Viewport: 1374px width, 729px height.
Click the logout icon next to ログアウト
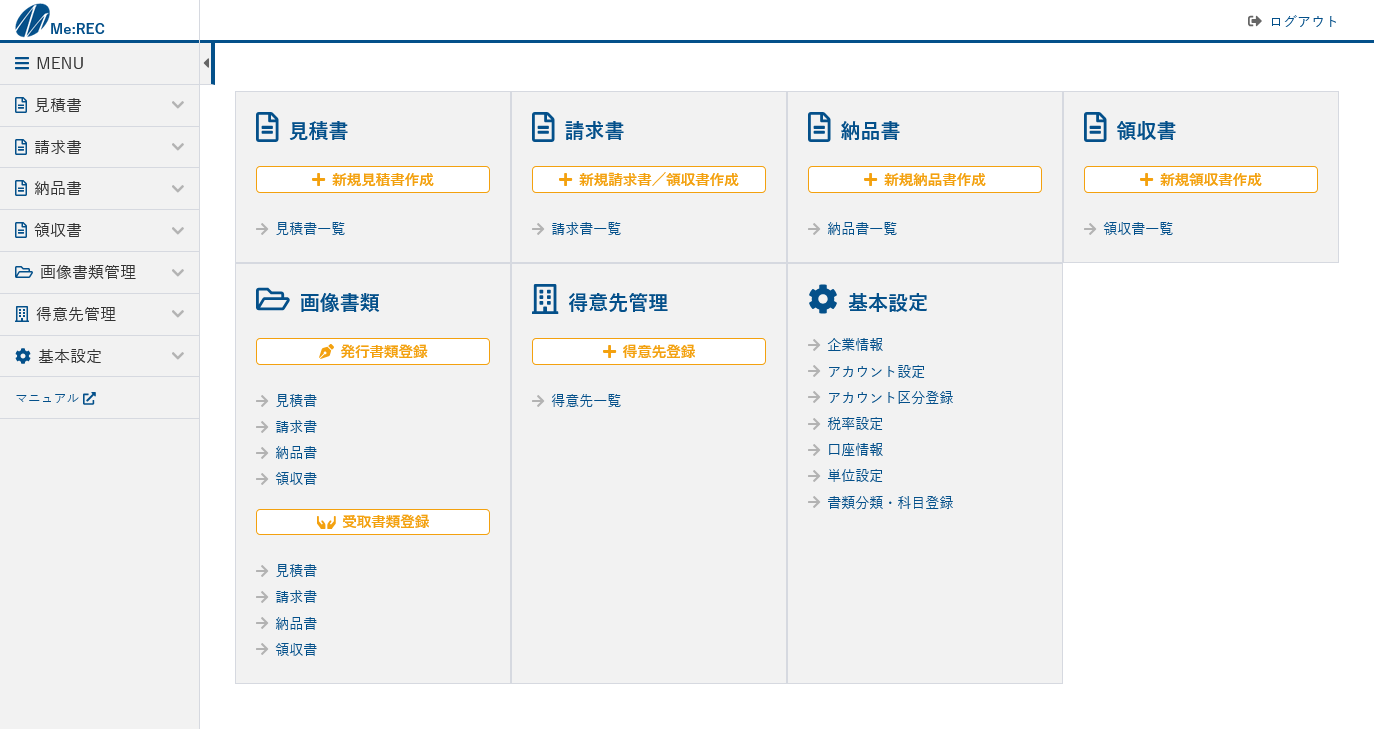pyautogui.click(x=1255, y=21)
